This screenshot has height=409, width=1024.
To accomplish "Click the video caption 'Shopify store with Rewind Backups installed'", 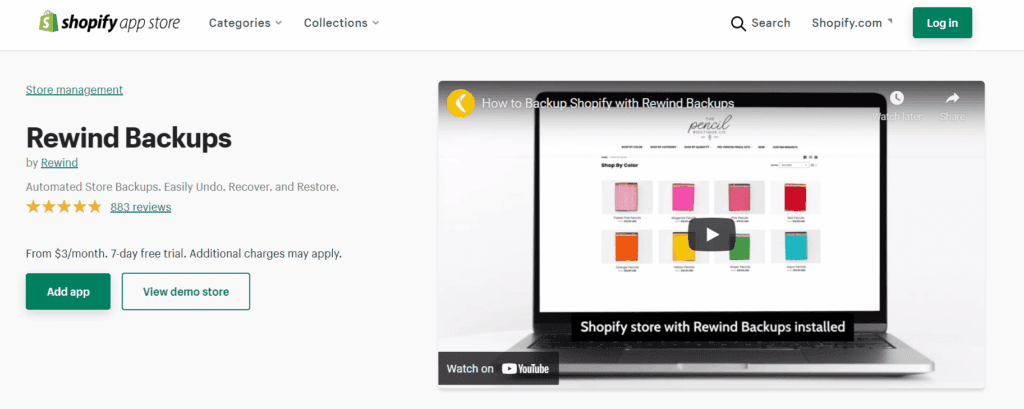I will click(712, 327).
